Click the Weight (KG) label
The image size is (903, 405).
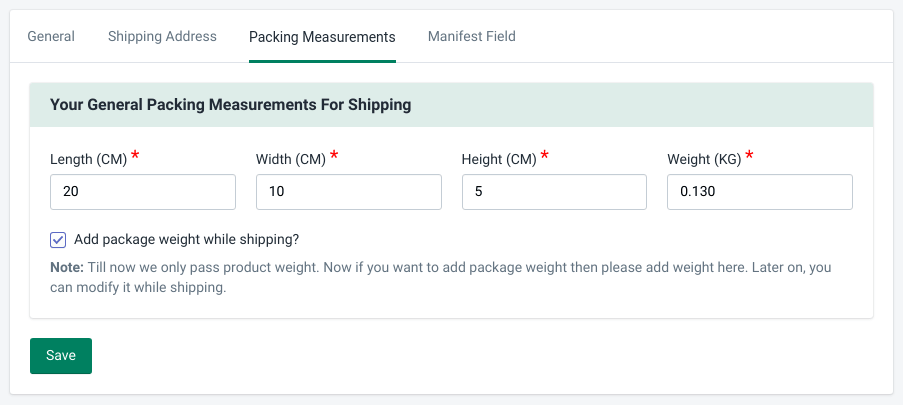click(704, 160)
